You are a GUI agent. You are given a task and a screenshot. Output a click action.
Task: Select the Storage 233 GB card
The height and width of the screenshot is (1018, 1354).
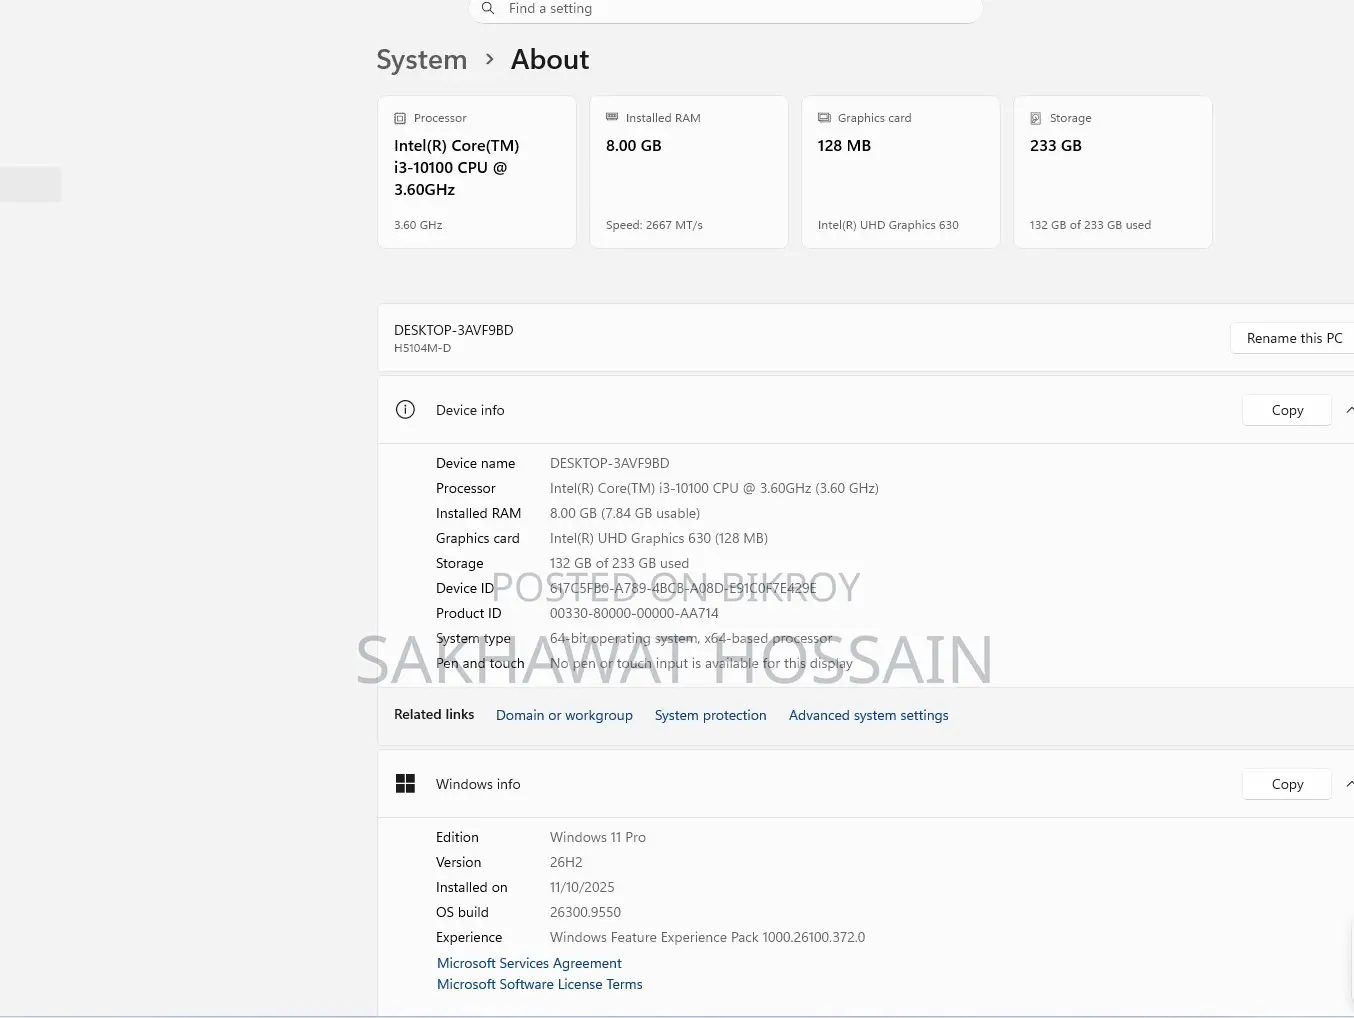coord(1113,172)
